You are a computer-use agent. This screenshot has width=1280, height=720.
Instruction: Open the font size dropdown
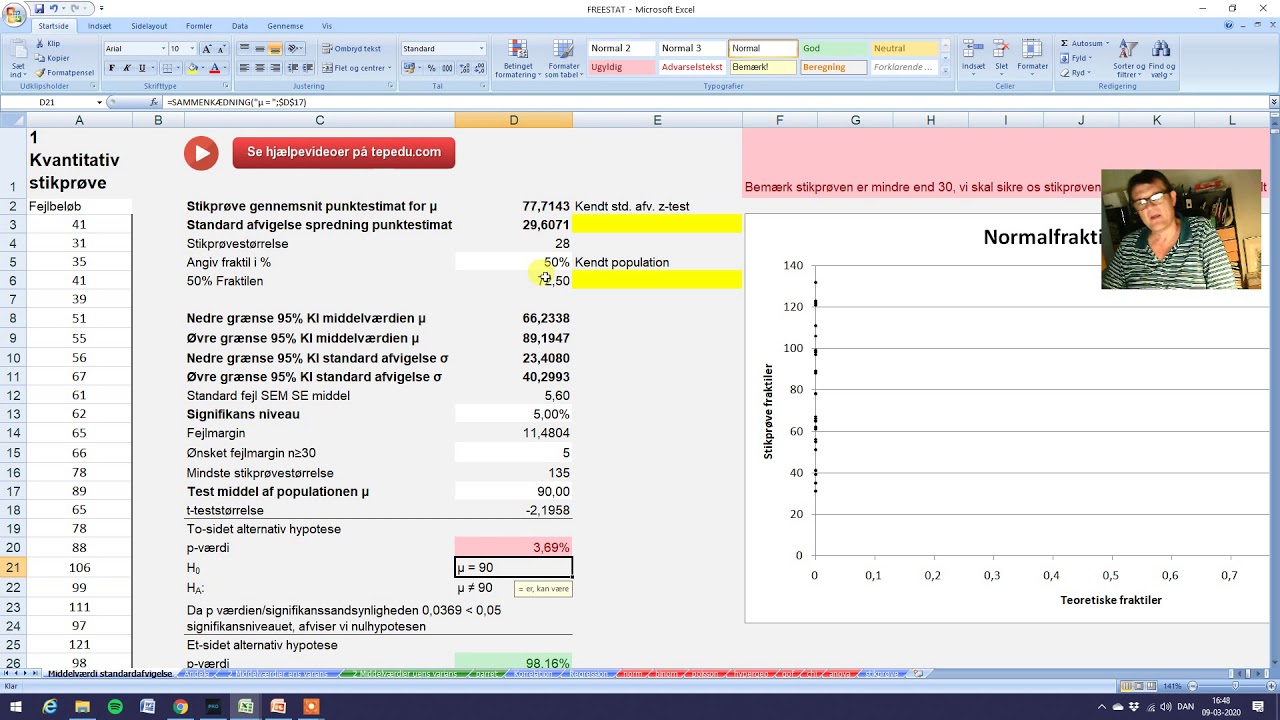(192, 49)
